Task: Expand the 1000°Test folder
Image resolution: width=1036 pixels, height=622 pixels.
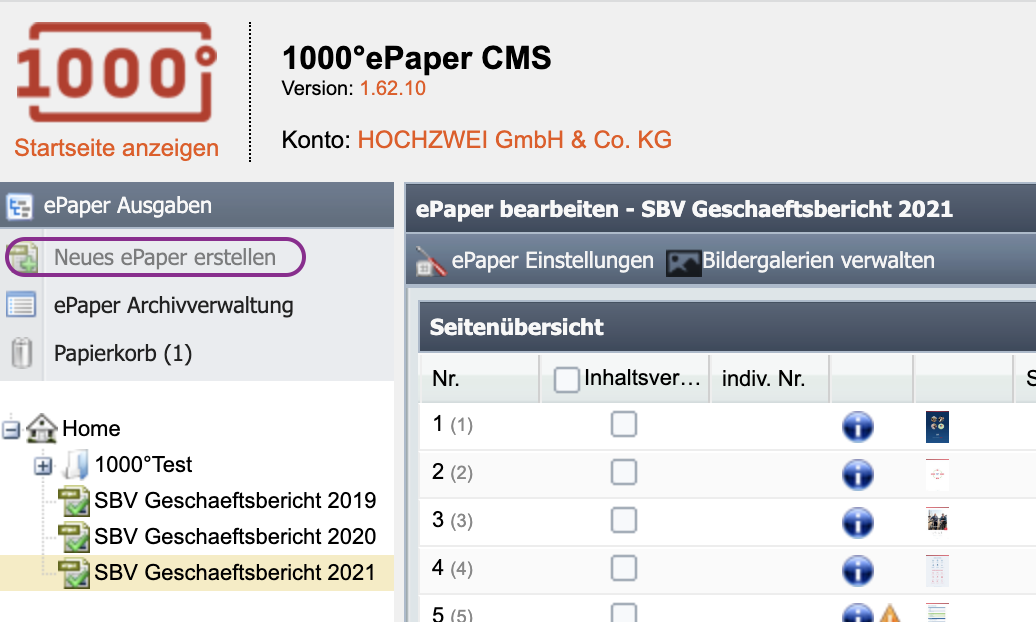Action: click(44, 465)
